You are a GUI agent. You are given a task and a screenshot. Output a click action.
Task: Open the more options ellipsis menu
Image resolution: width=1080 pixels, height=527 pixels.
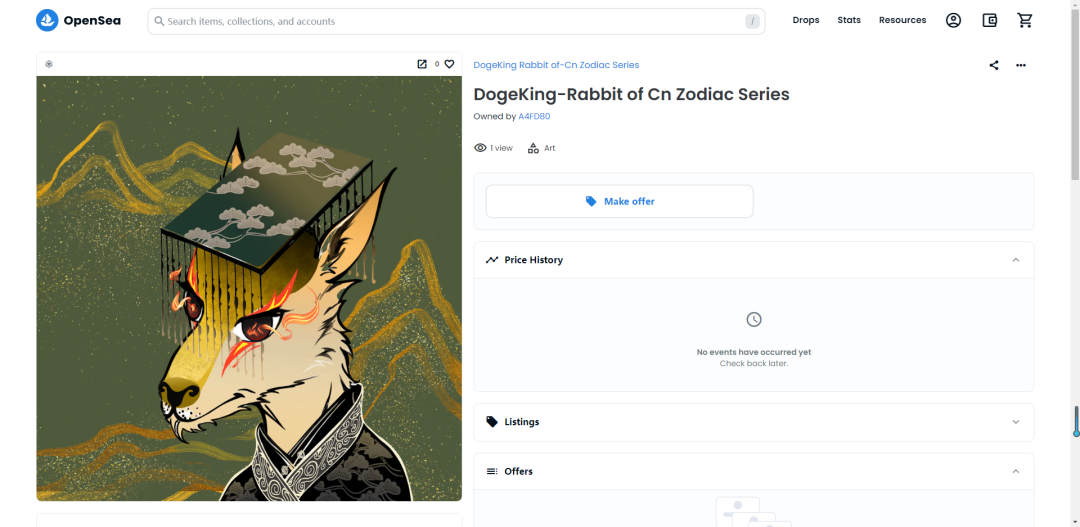point(1020,65)
